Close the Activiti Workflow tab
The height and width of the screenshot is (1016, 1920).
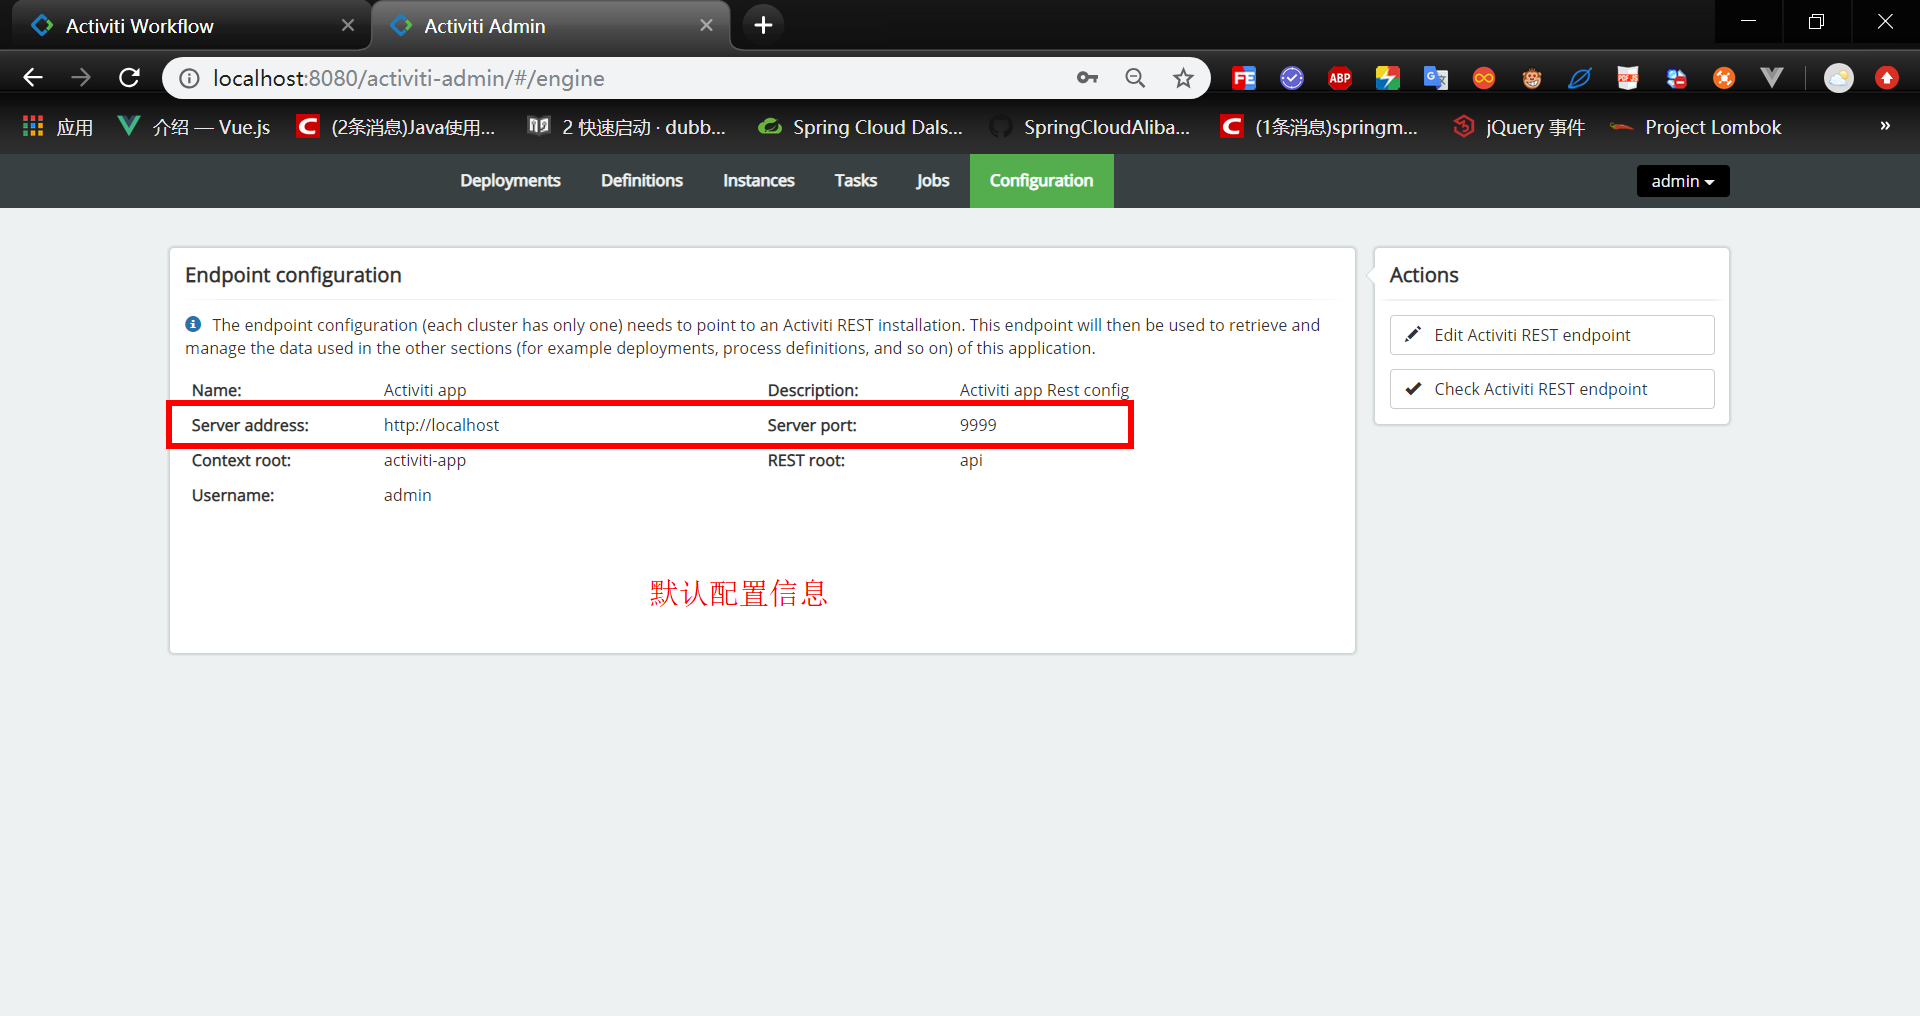(x=347, y=25)
